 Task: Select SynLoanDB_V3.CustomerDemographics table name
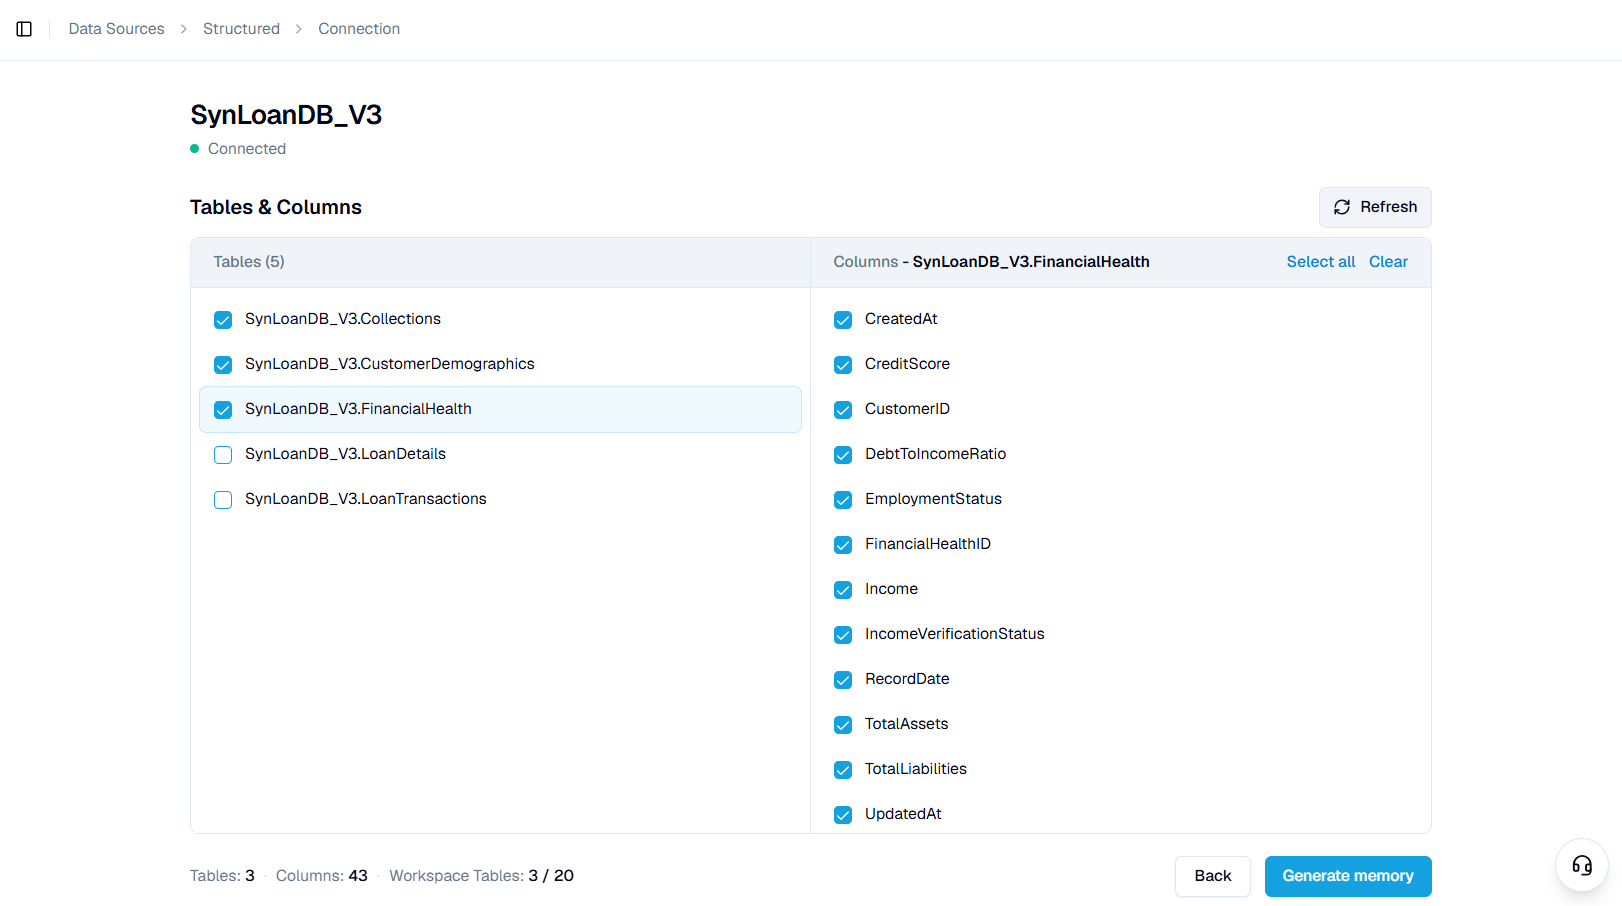point(390,364)
